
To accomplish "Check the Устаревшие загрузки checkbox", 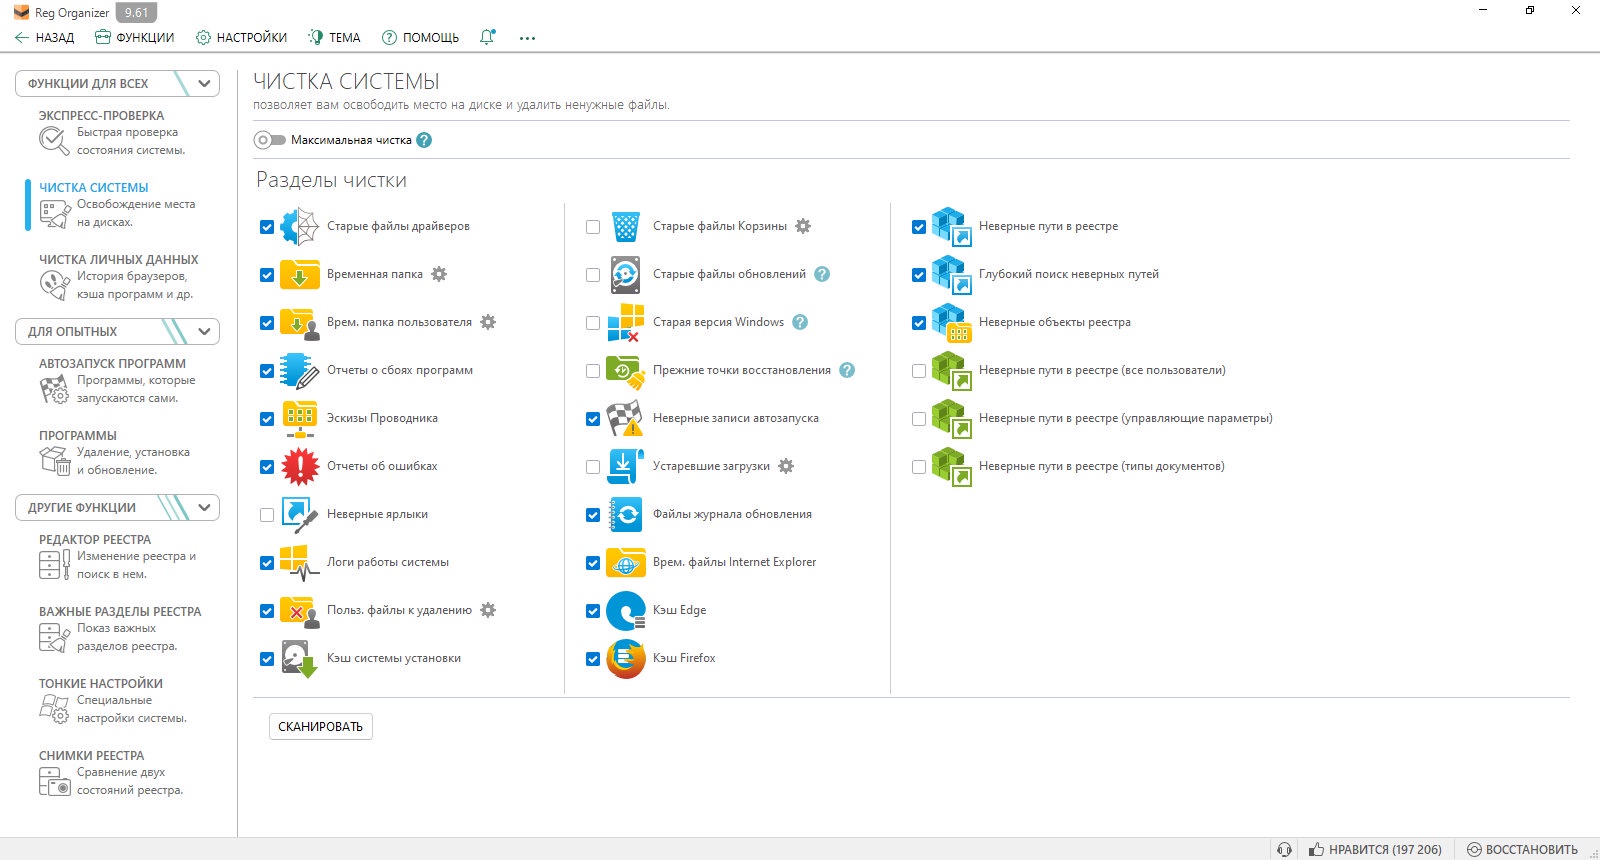I will pyautogui.click(x=593, y=467).
